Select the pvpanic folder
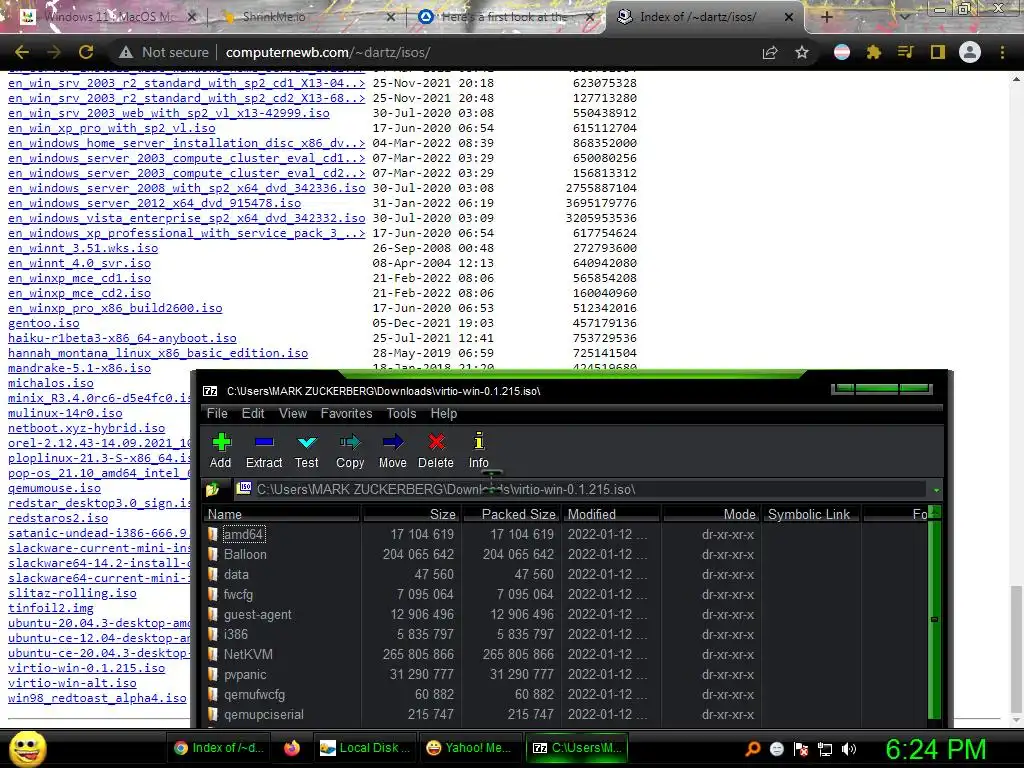The image size is (1024, 768). click(245, 675)
